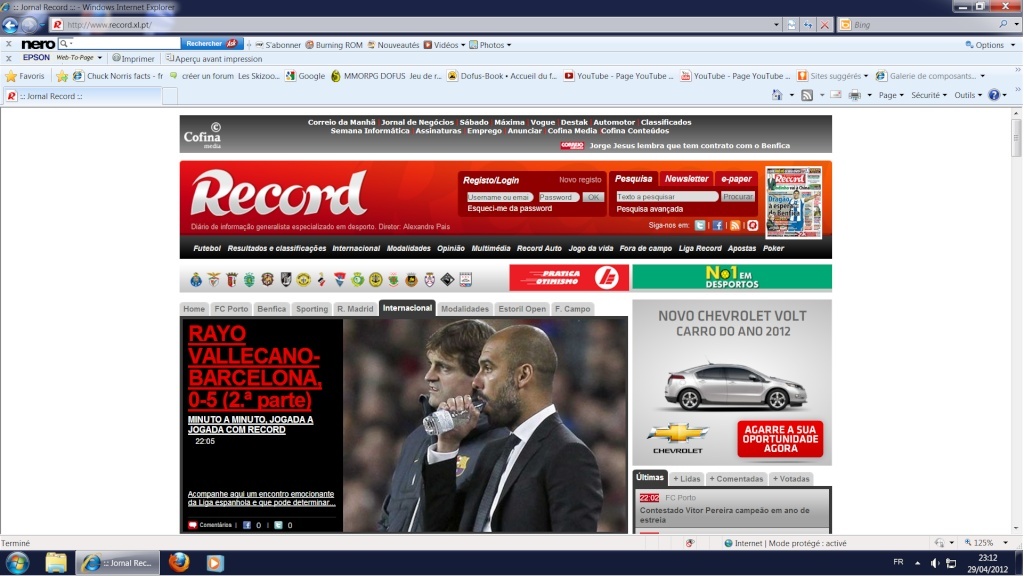Open Firefox from the taskbar
Screen dimensions: 1024x576
[179, 562]
